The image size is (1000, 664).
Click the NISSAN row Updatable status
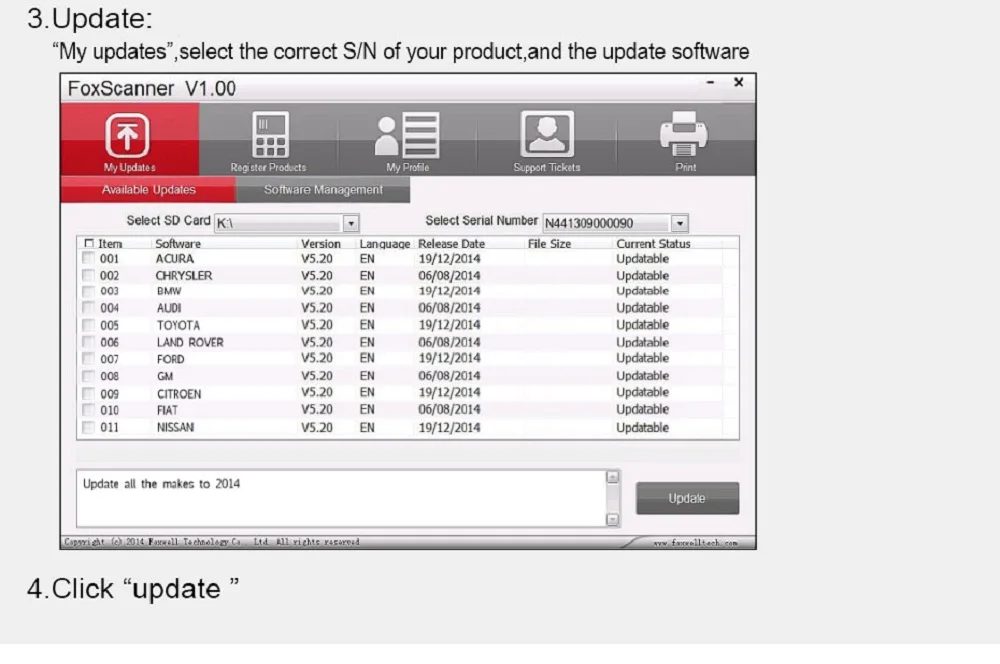click(x=642, y=427)
